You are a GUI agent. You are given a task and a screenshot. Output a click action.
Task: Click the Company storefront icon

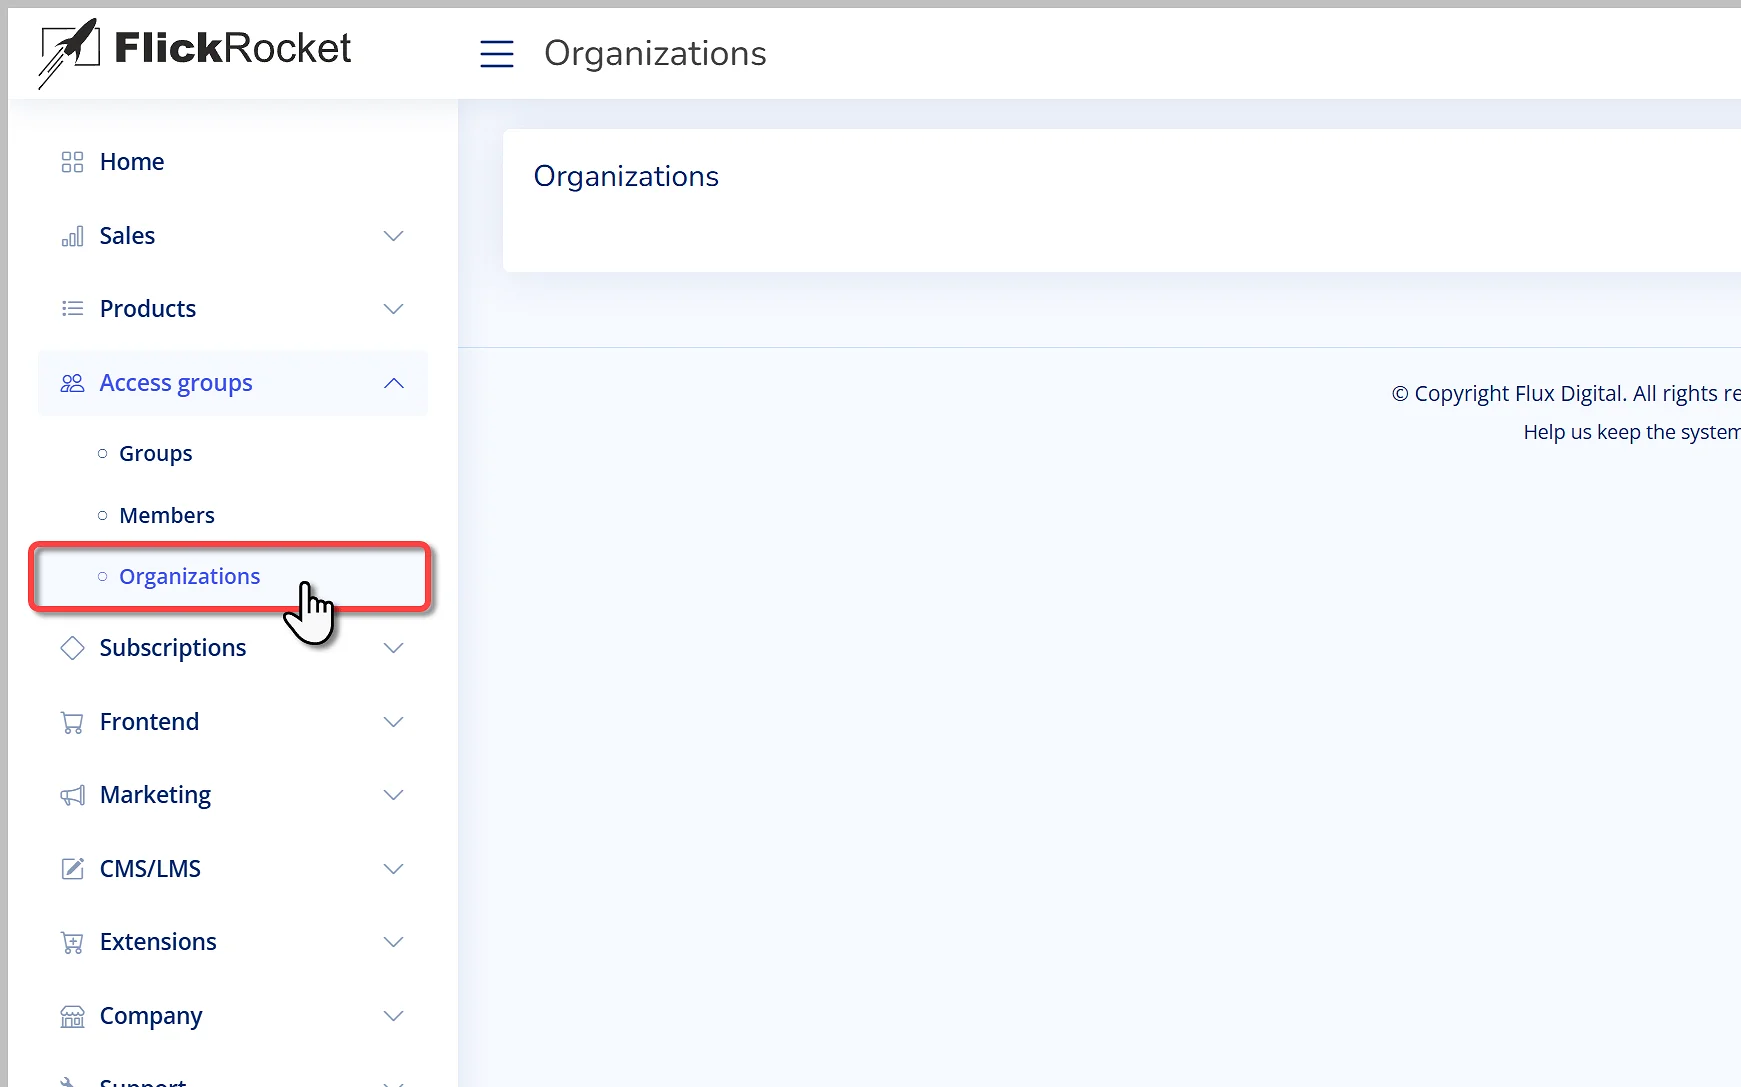(x=72, y=1016)
